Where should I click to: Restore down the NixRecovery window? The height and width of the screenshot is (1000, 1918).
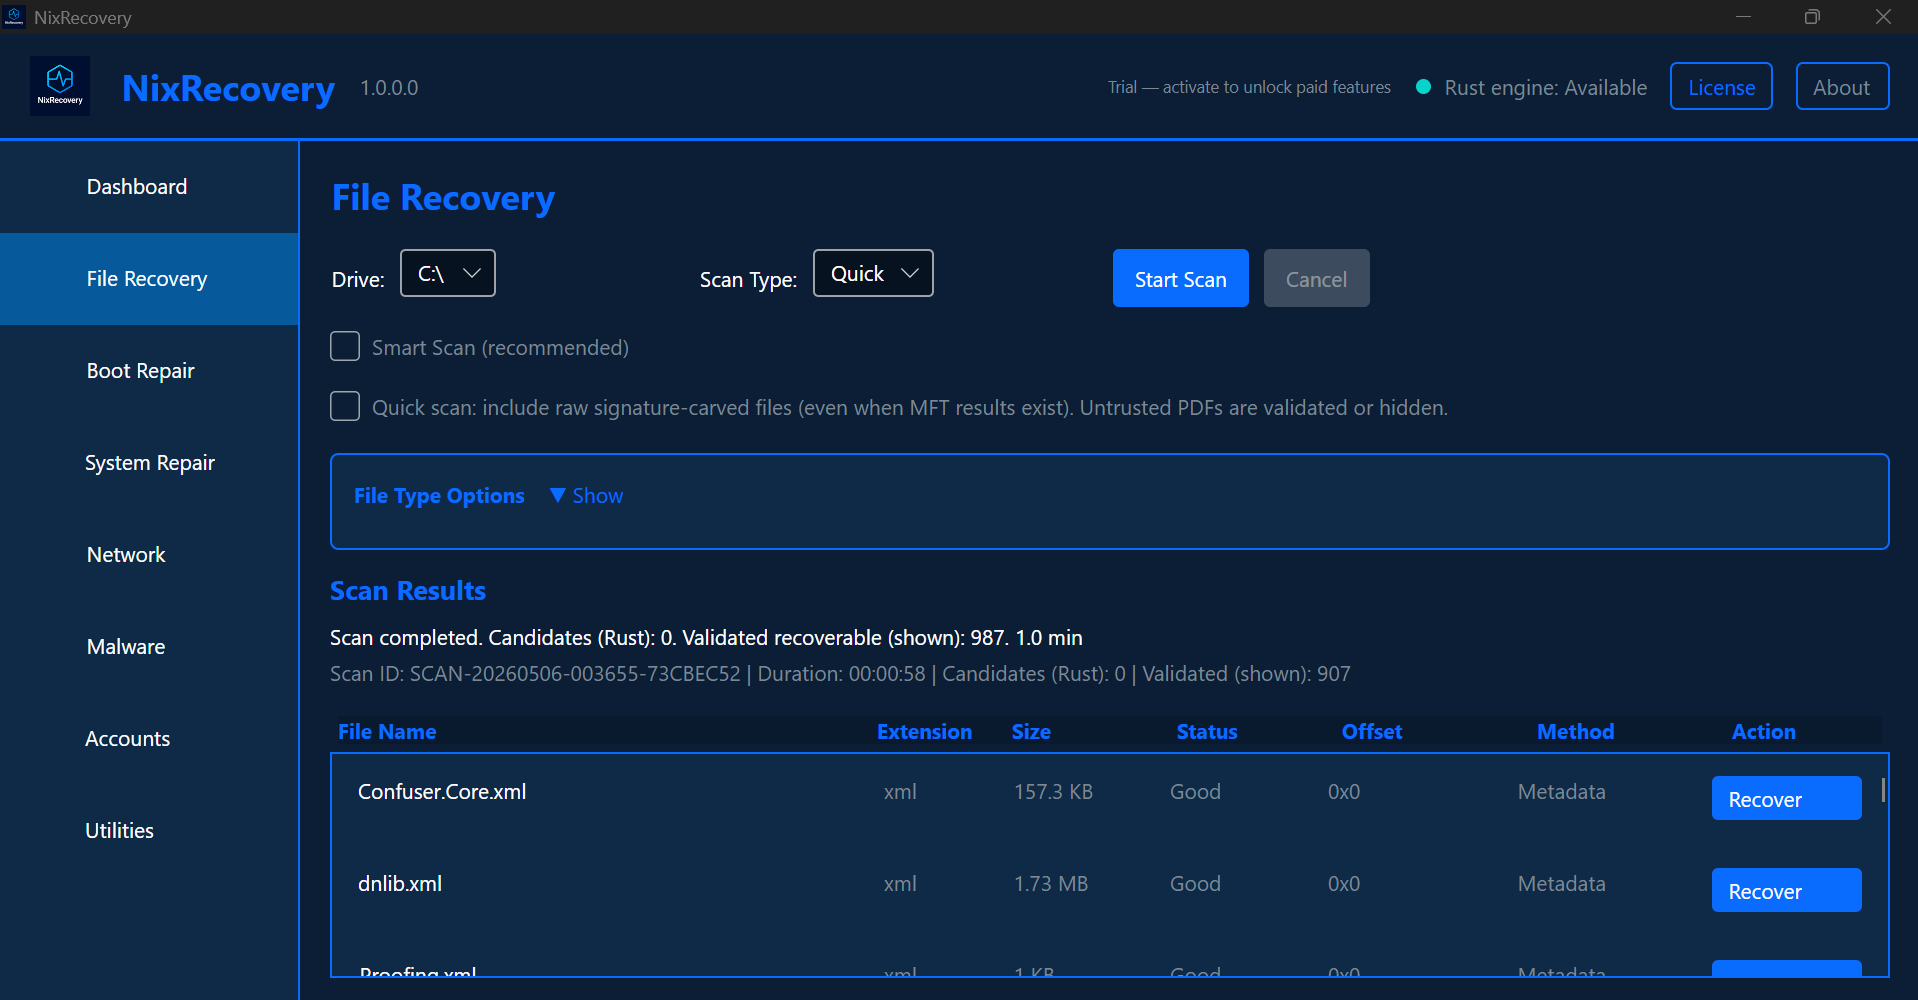[1812, 17]
